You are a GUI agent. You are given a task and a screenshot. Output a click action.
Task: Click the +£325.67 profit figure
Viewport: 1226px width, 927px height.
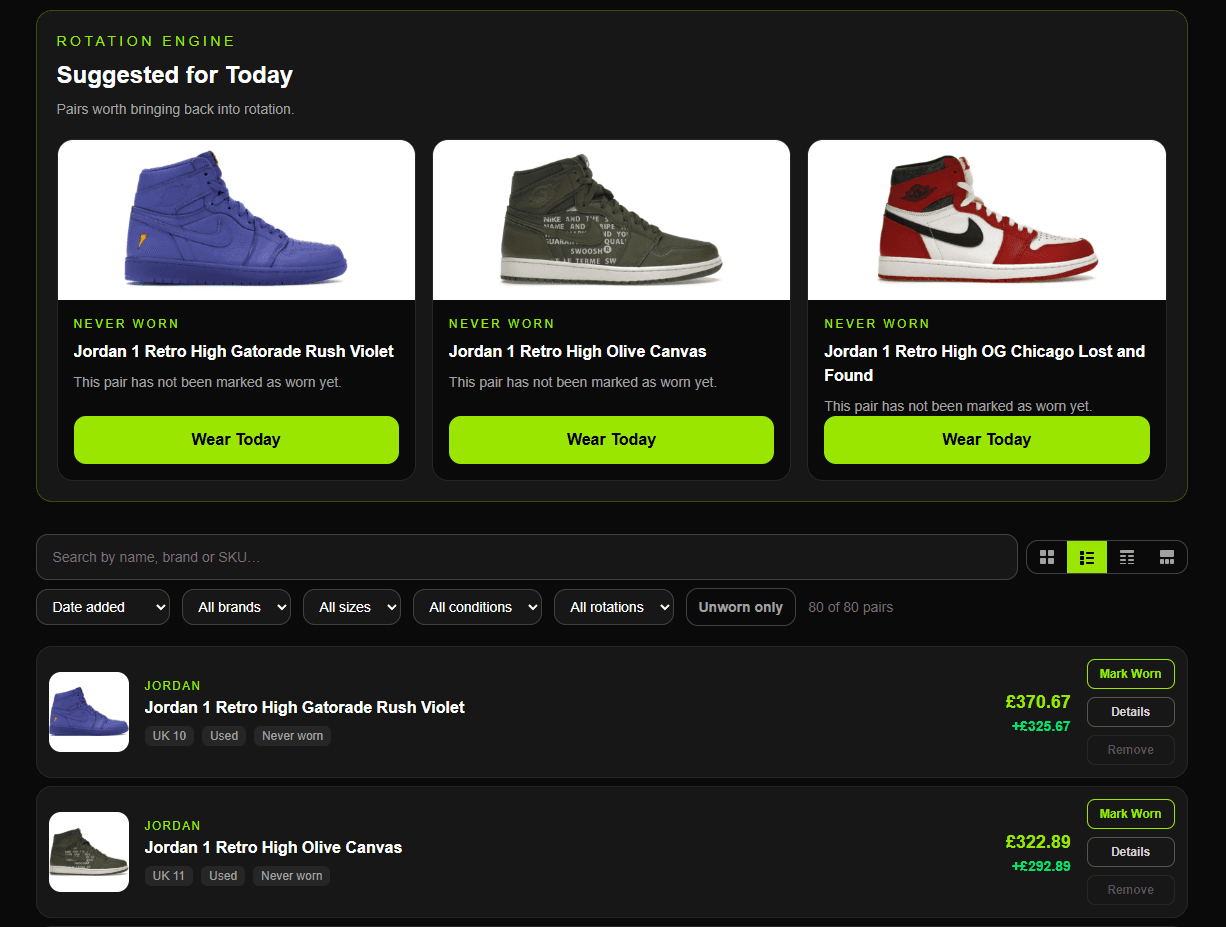click(1041, 727)
